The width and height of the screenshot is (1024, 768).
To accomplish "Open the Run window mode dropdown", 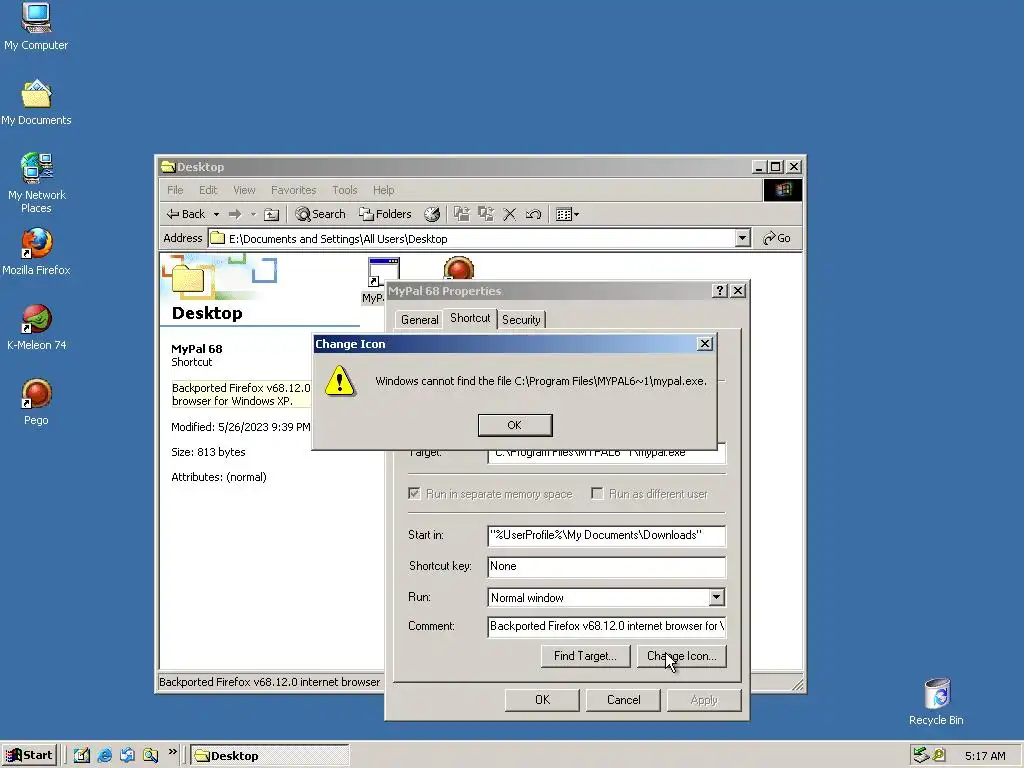I will pos(716,597).
